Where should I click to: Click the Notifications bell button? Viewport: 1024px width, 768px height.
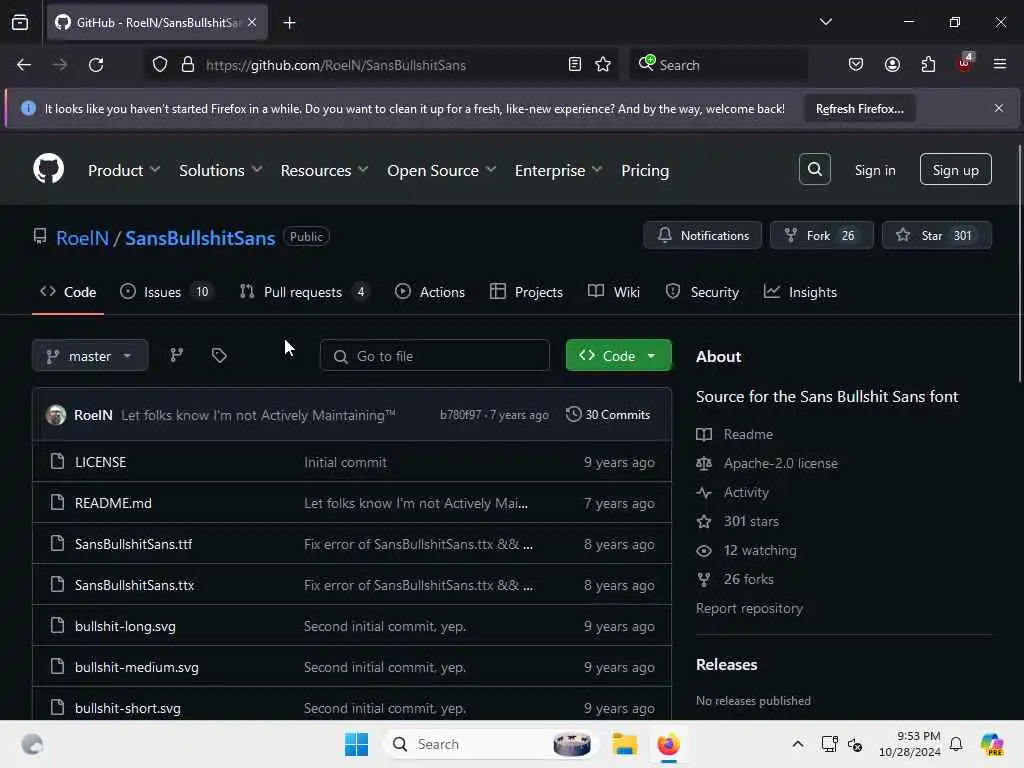point(703,235)
